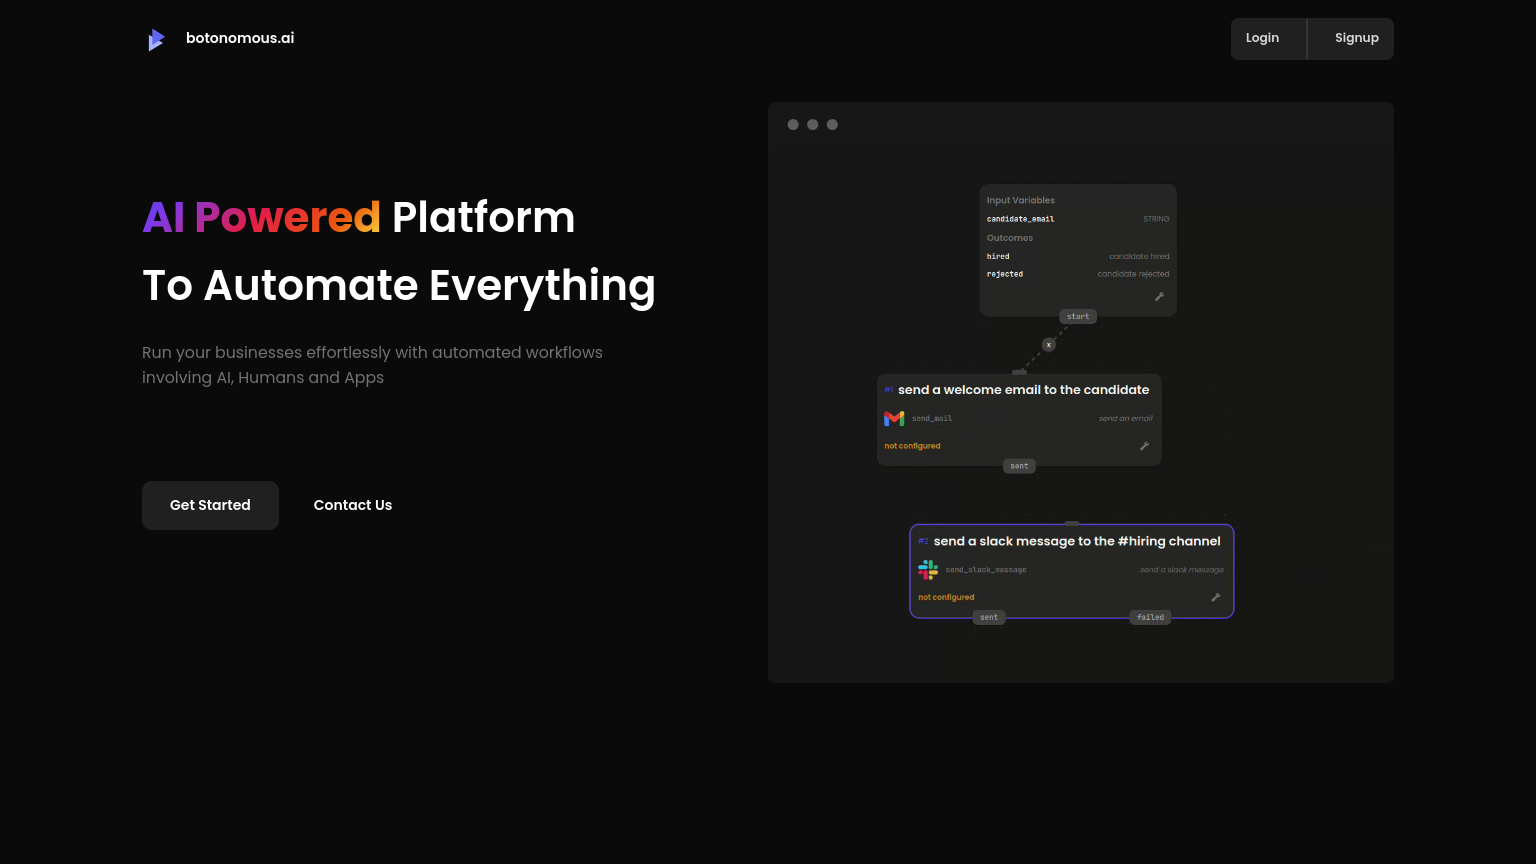Click the Login button
The image size is (1536, 864).
(1262, 38)
